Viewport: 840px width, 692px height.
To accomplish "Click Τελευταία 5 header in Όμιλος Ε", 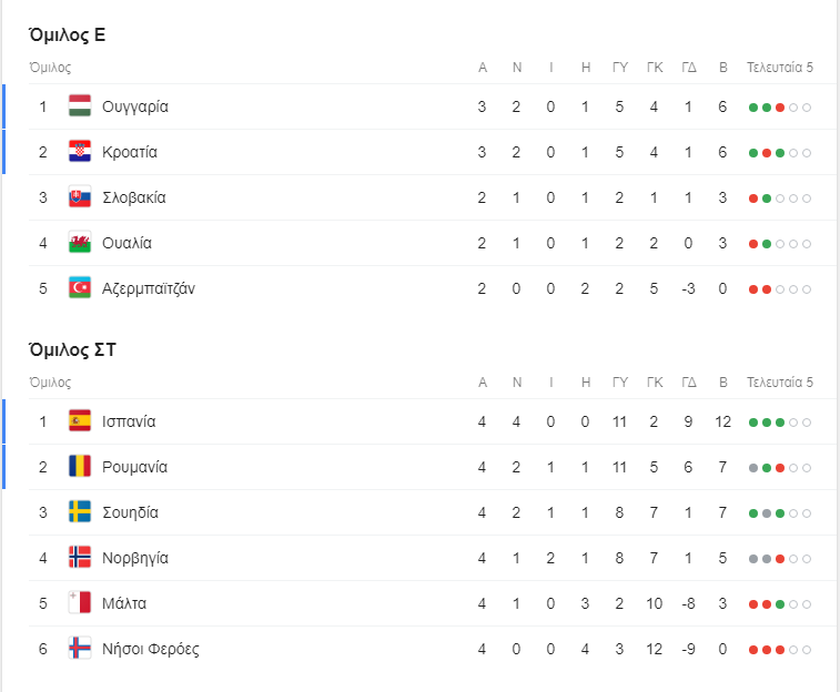I will (780, 68).
